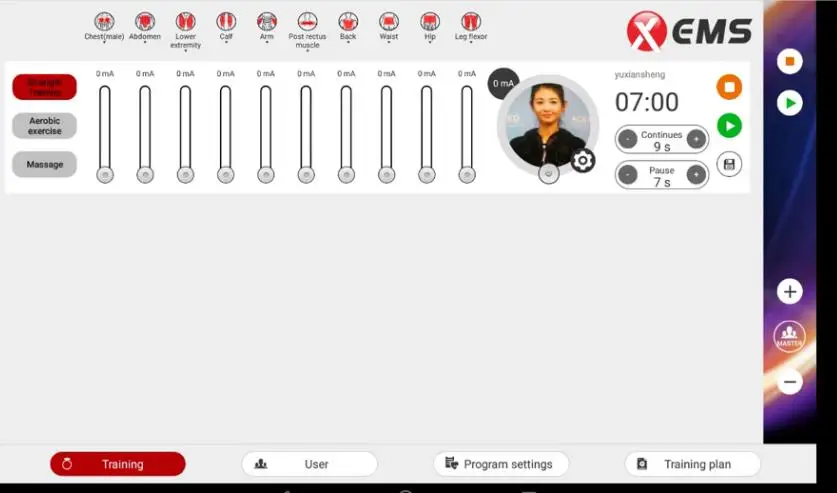Click the dark 0 mA total badge
Screen dimensions: 837x493
point(503,83)
